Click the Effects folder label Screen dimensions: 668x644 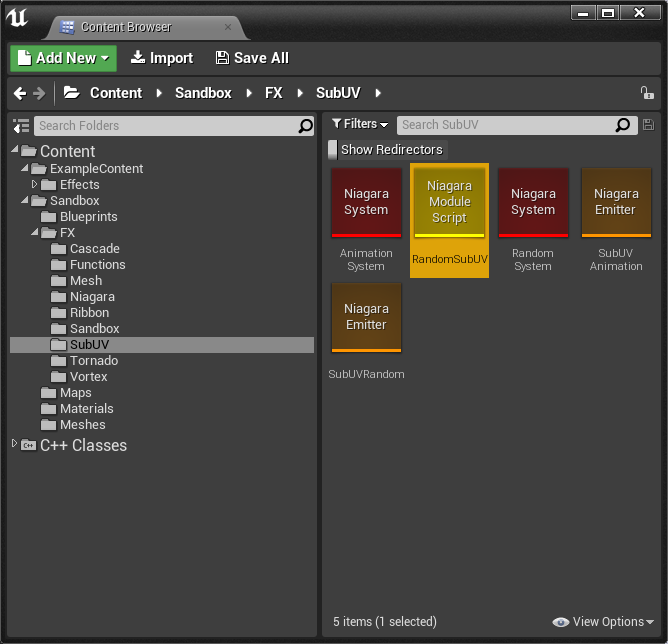(x=80, y=185)
